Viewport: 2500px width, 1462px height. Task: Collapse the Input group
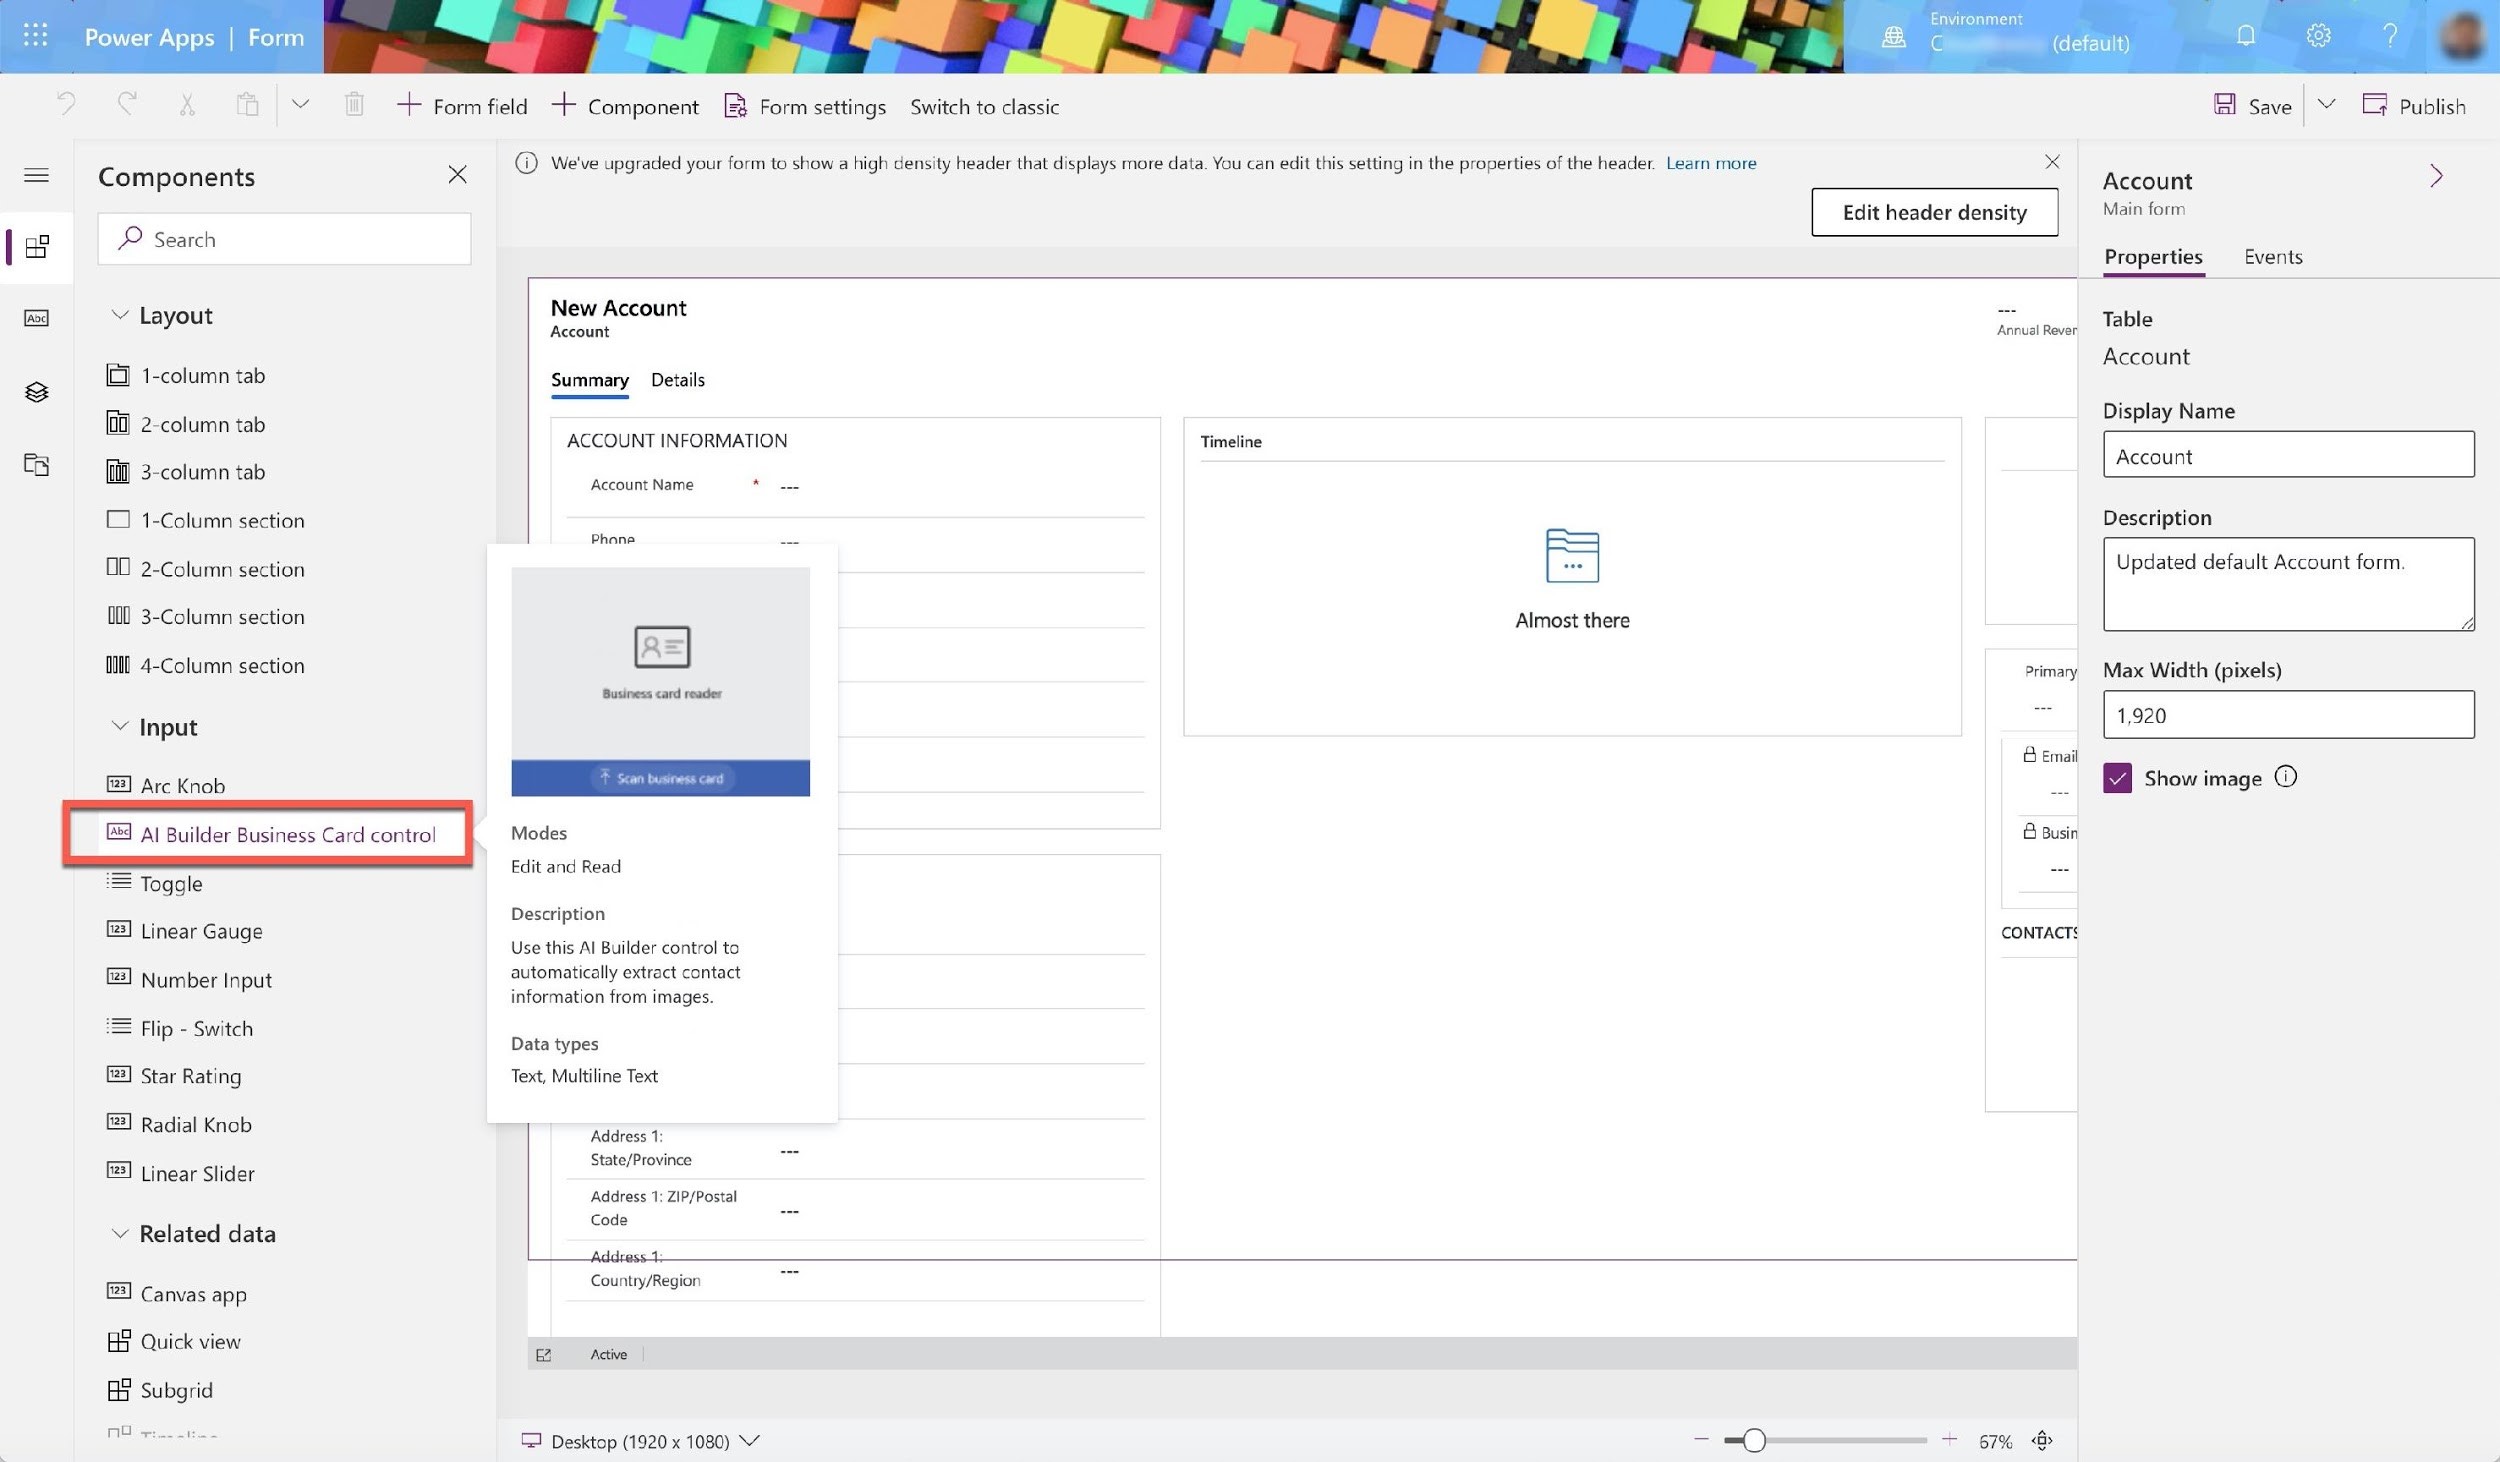coord(119,726)
